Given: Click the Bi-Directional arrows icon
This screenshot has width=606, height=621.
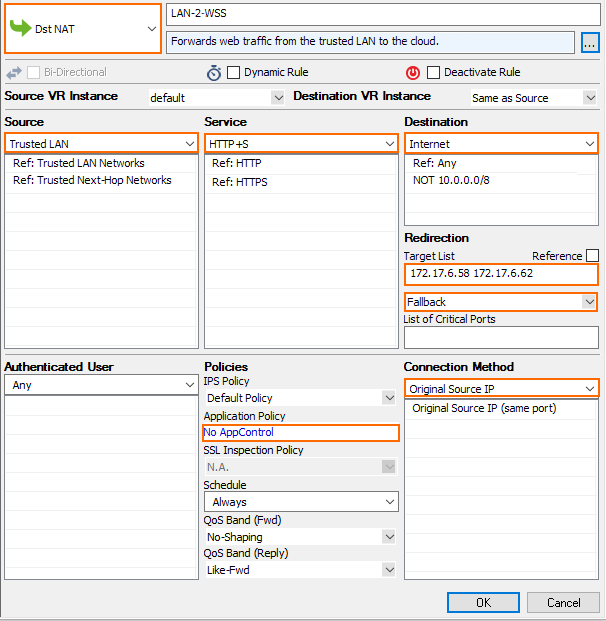Looking at the screenshot, I should tap(14, 73).
